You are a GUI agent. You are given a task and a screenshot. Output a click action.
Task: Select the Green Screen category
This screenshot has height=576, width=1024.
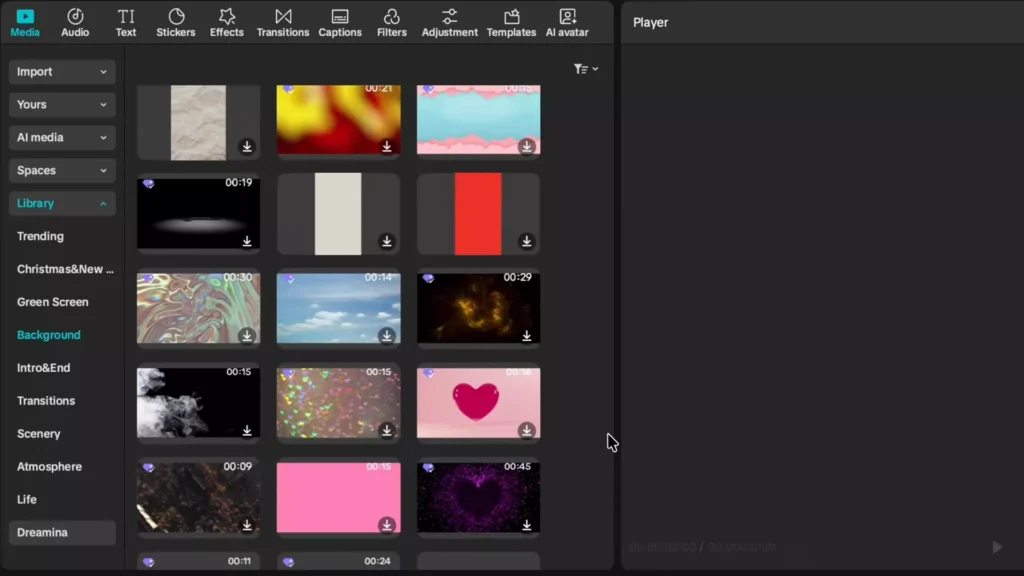[51, 301]
